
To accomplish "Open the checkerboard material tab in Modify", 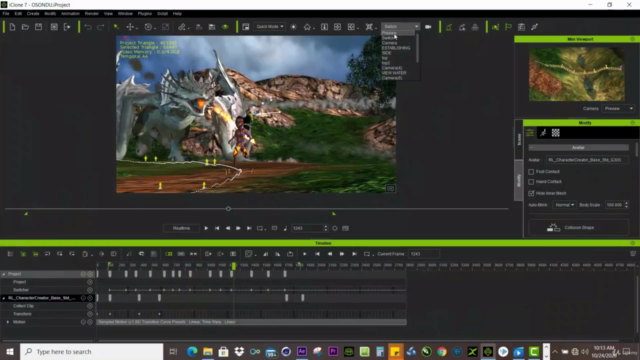I will (x=556, y=133).
